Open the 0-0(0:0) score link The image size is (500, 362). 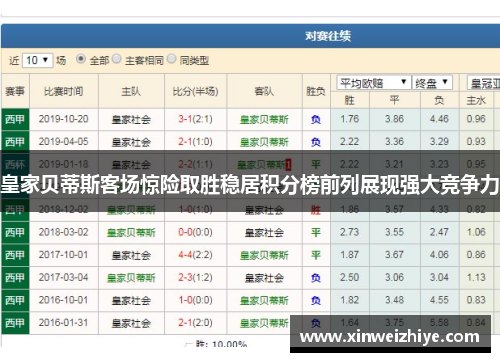point(195,232)
